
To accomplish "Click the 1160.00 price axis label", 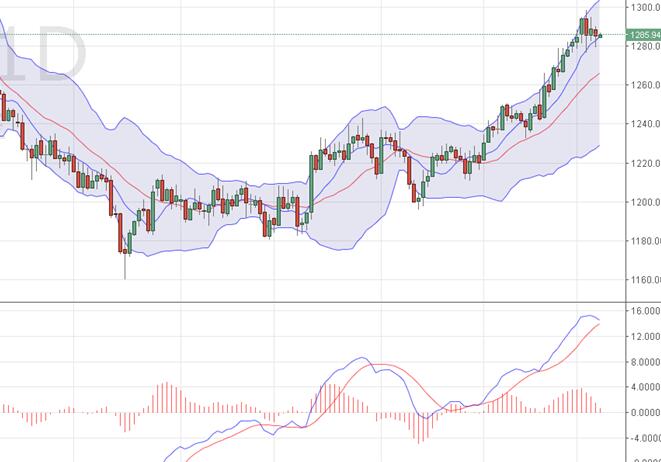I will click(644, 280).
